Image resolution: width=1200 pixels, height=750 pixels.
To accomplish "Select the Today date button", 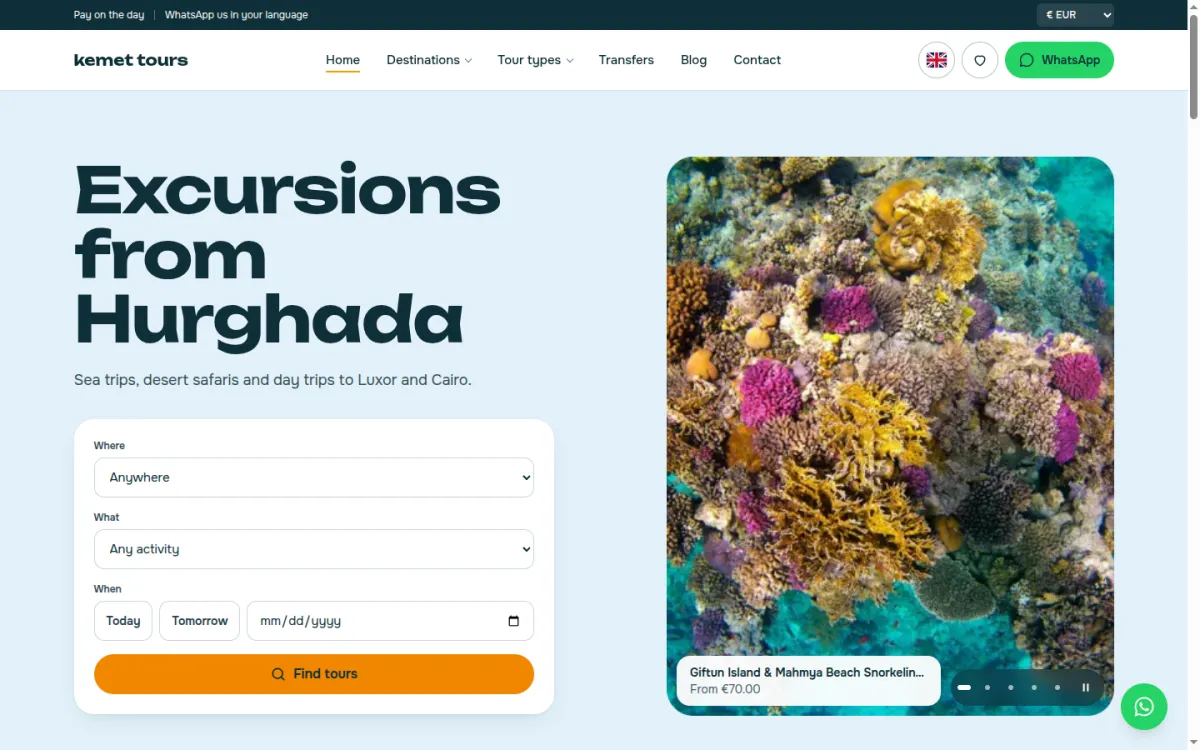I will 123,621.
